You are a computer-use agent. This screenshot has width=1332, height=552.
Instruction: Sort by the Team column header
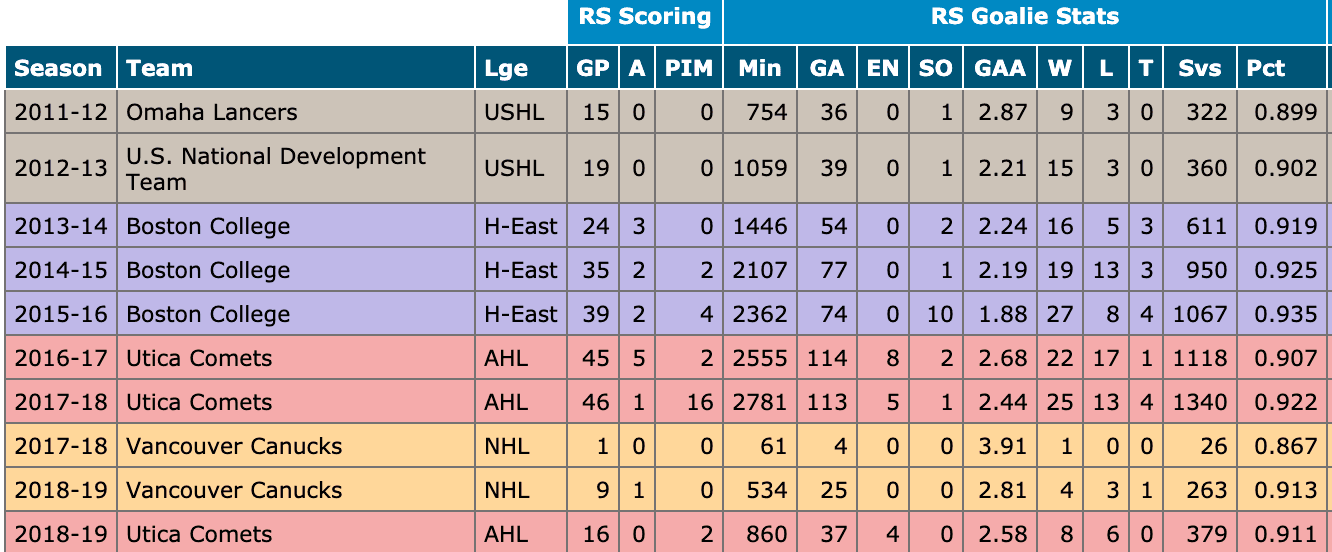tap(159, 69)
